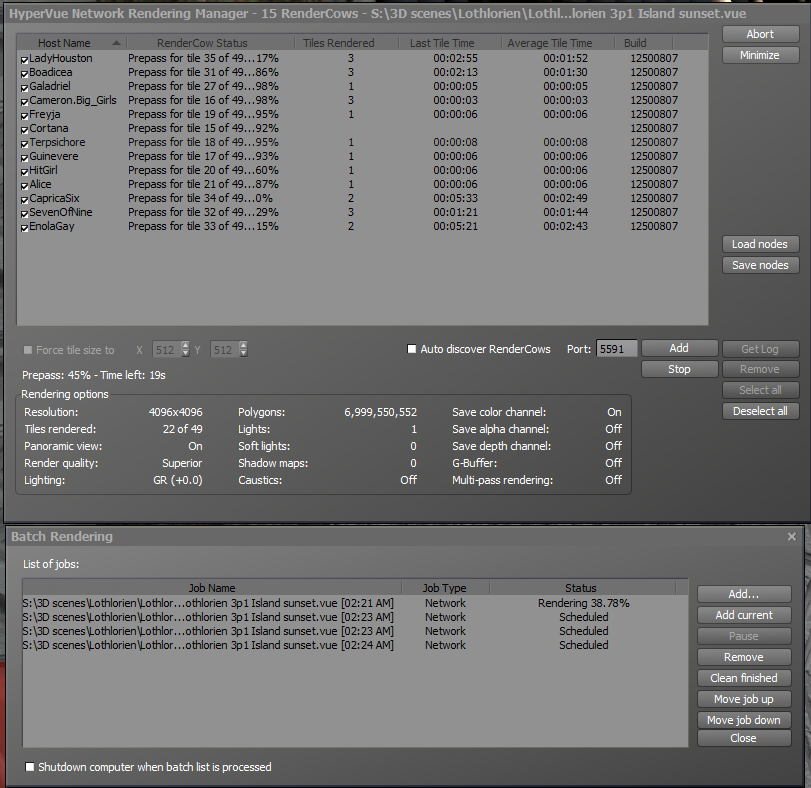Move job down in the queue

744,720
